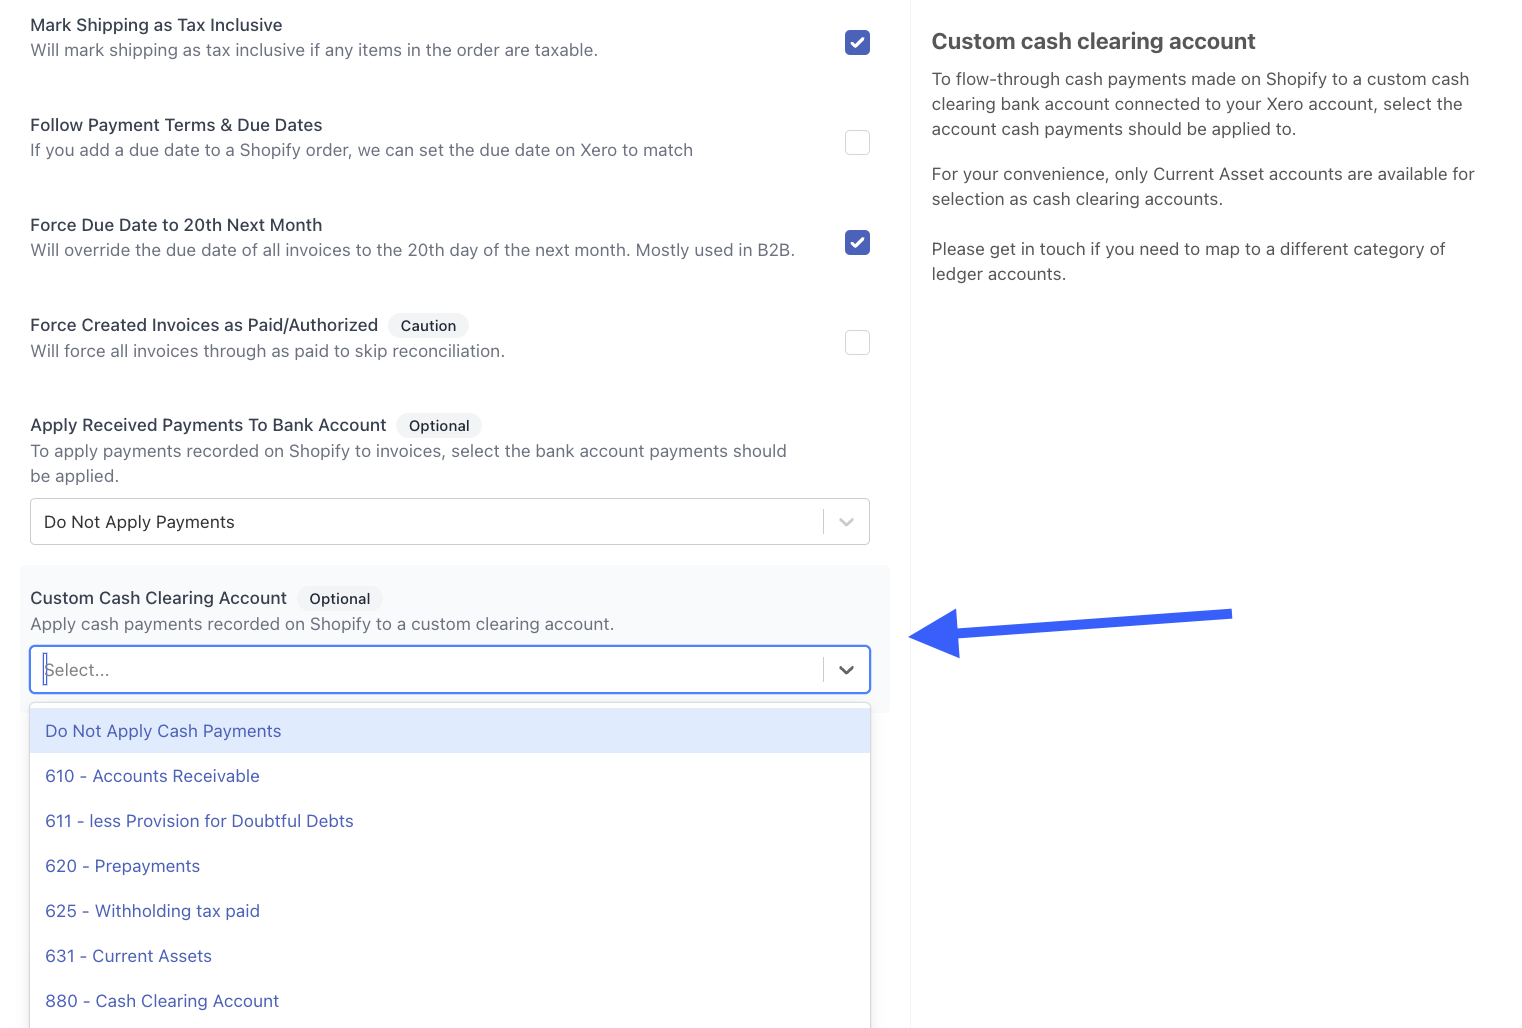Disable Force Due Date to 20th Next Month
Image resolution: width=1522 pixels, height=1028 pixels.
[857, 242]
